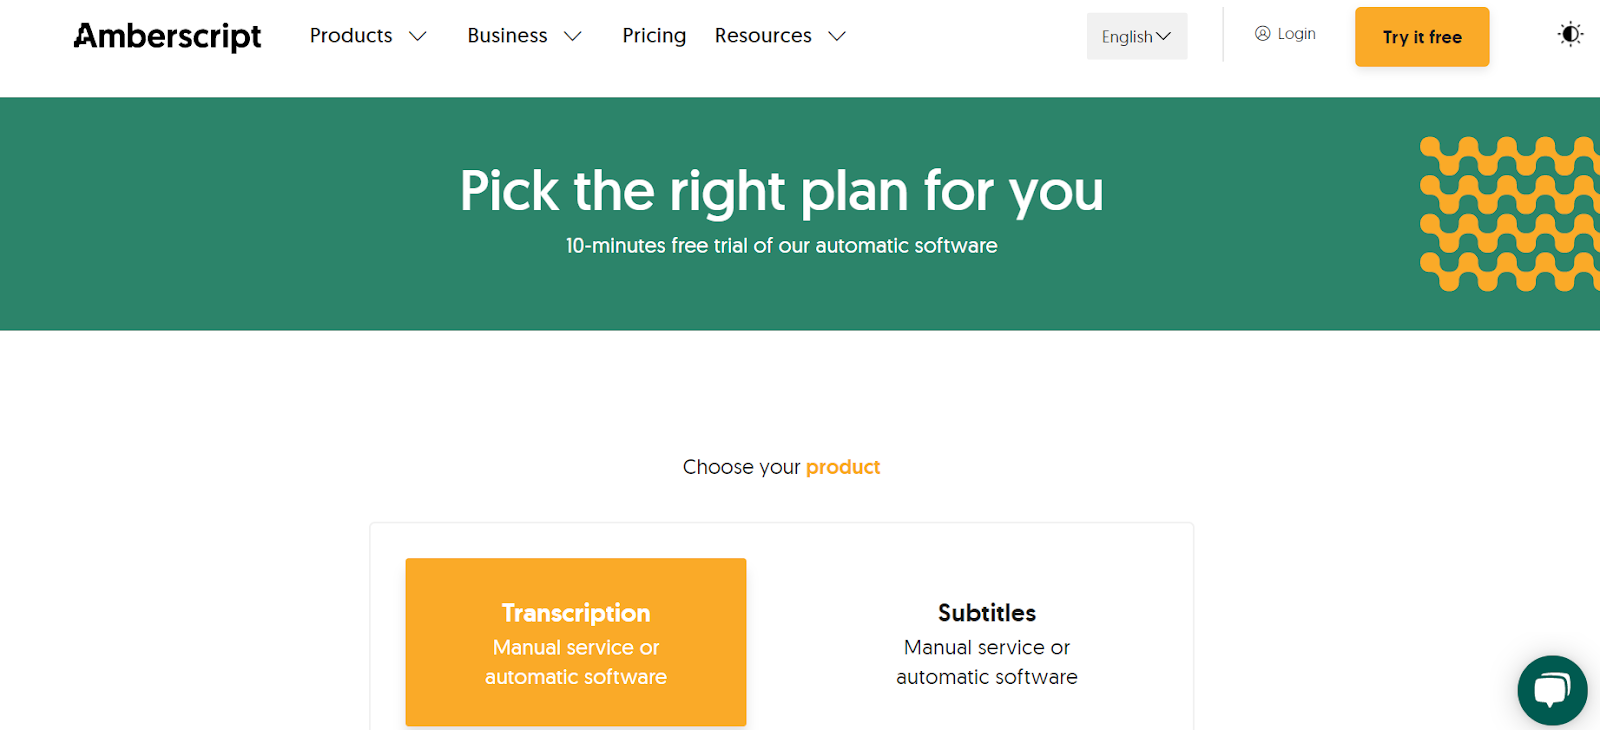The width and height of the screenshot is (1600, 730).
Task: Click the Resources menu label
Action: pyautogui.click(x=762, y=36)
